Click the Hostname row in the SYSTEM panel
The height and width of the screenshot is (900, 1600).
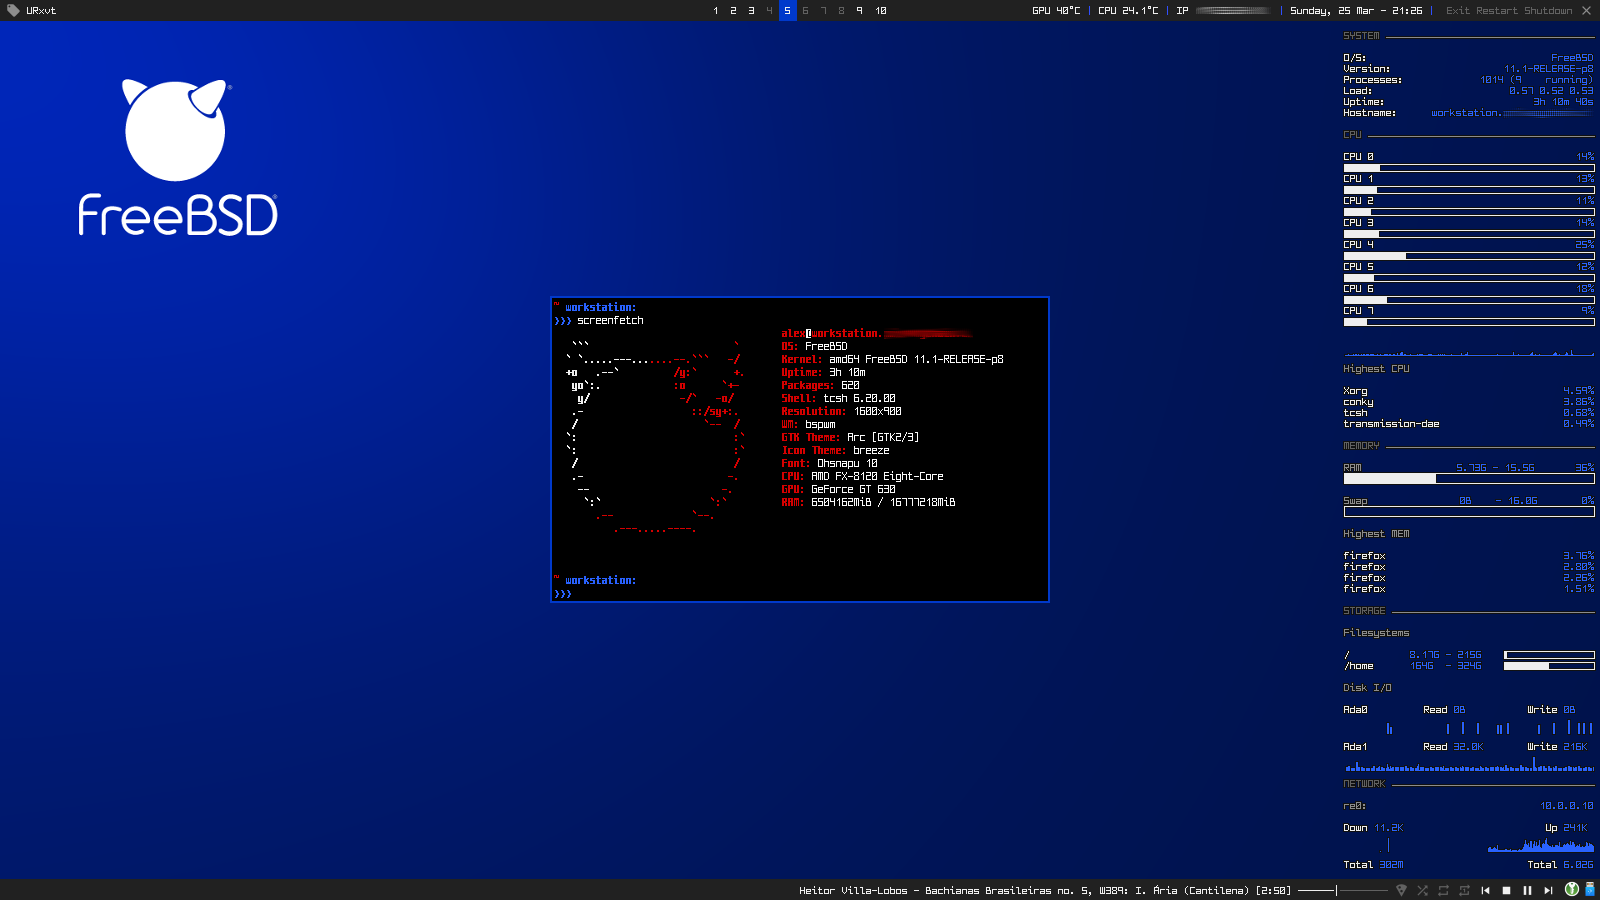(x=1469, y=113)
